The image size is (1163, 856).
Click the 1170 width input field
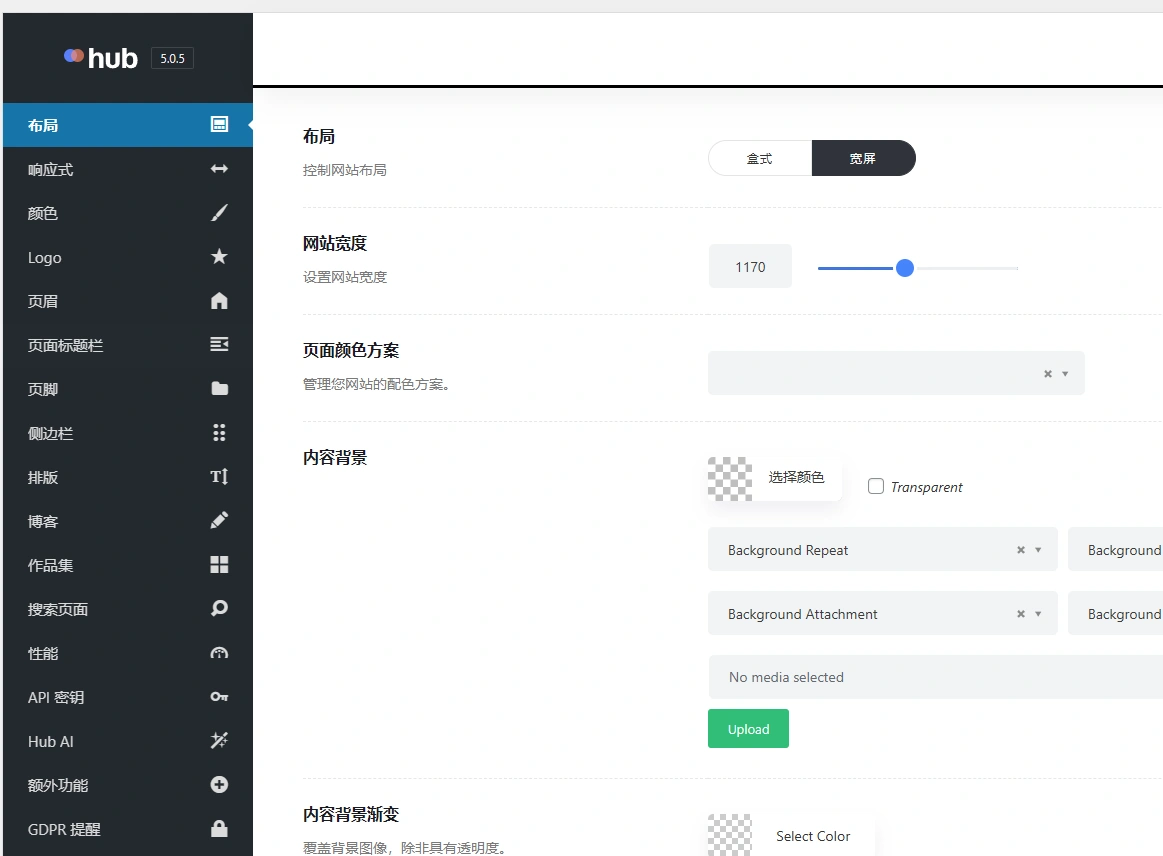point(749,266)
